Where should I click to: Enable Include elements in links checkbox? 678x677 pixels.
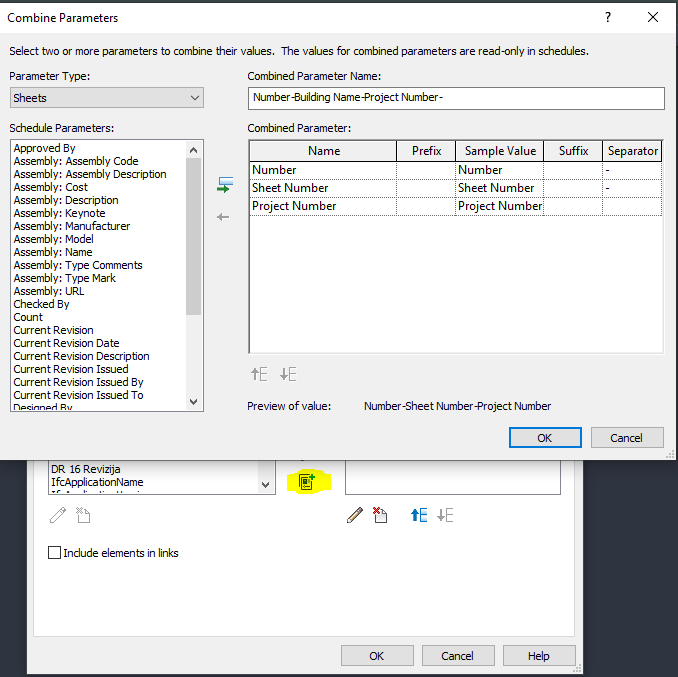click(54, 552)
